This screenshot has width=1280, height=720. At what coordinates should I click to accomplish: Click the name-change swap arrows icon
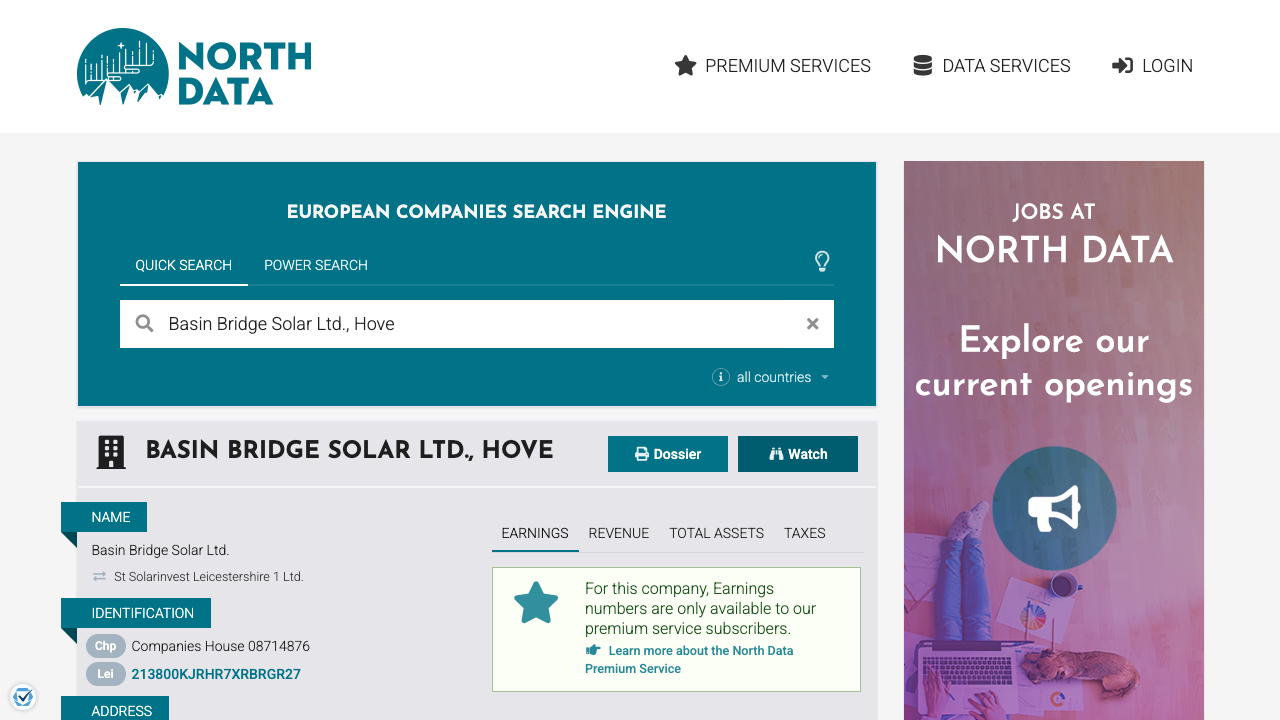click(98, 576)
